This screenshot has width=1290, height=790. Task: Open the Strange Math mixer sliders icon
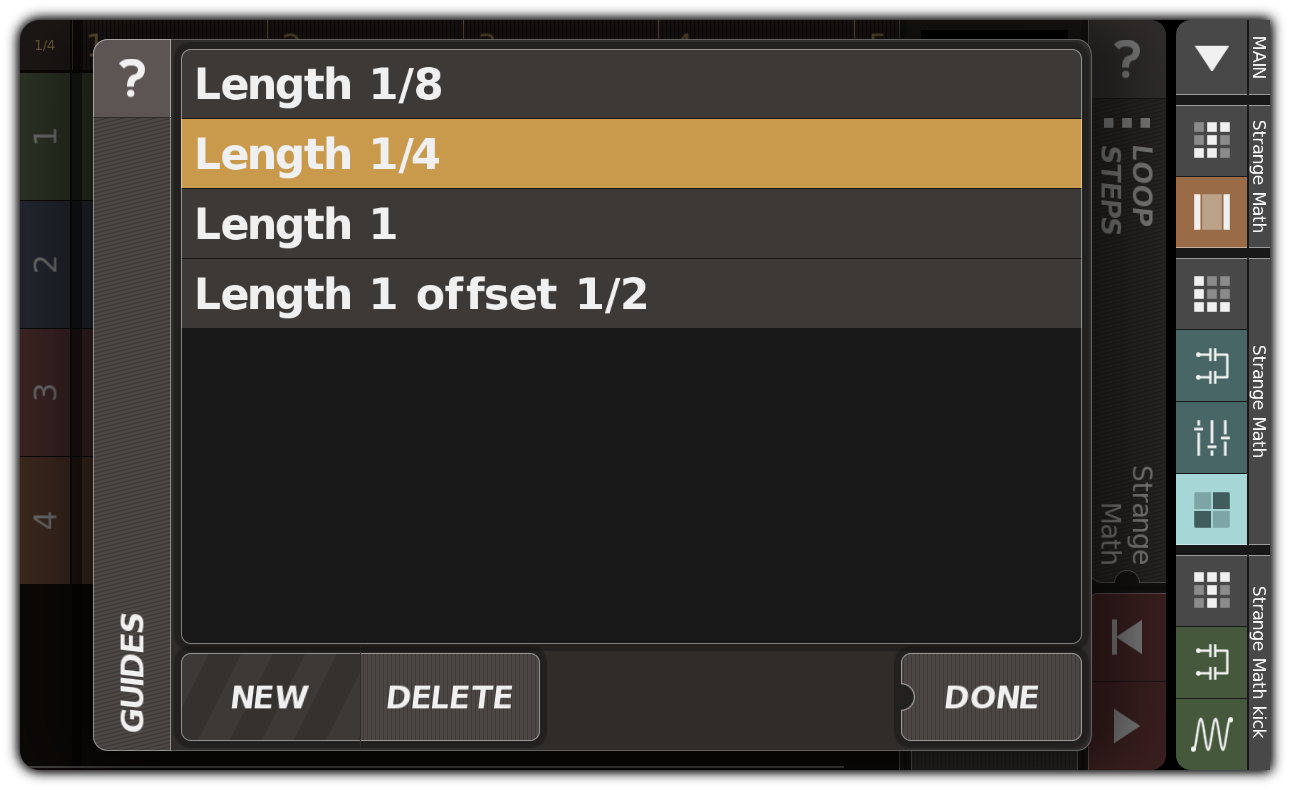tap(1211, 437)
